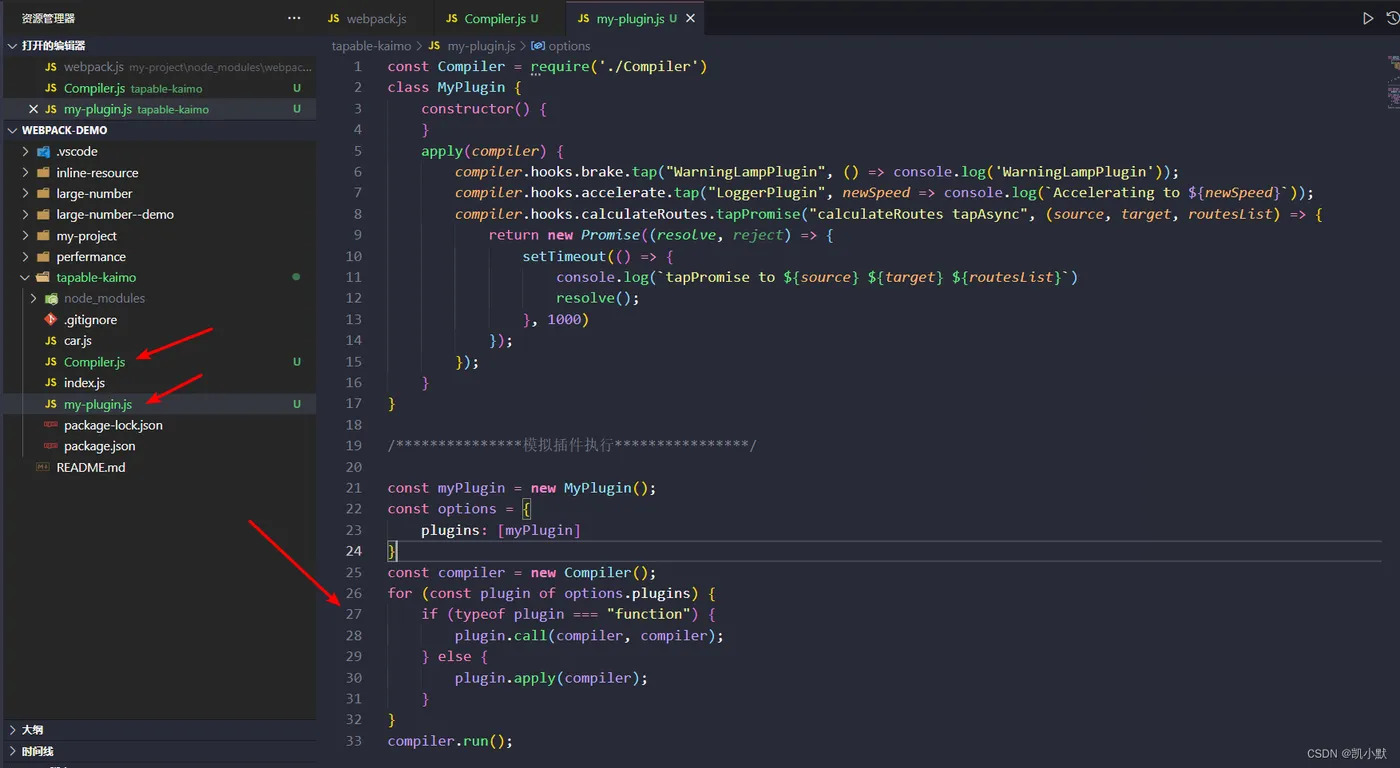Click the git icon beside .gitignore

(51, 320)
